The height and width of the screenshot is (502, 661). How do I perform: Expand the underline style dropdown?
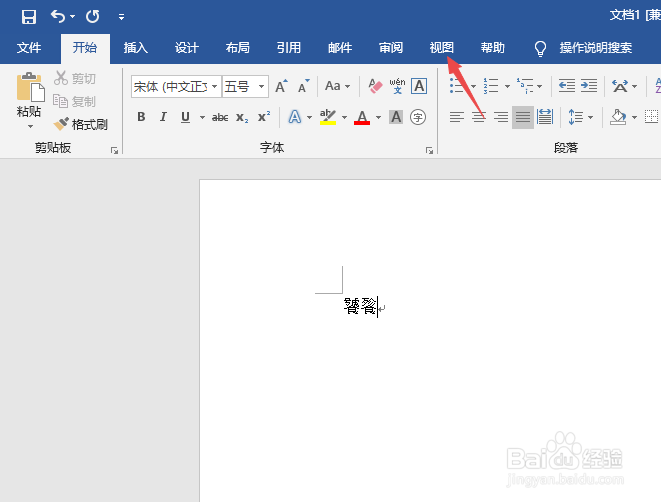point(202,117)
